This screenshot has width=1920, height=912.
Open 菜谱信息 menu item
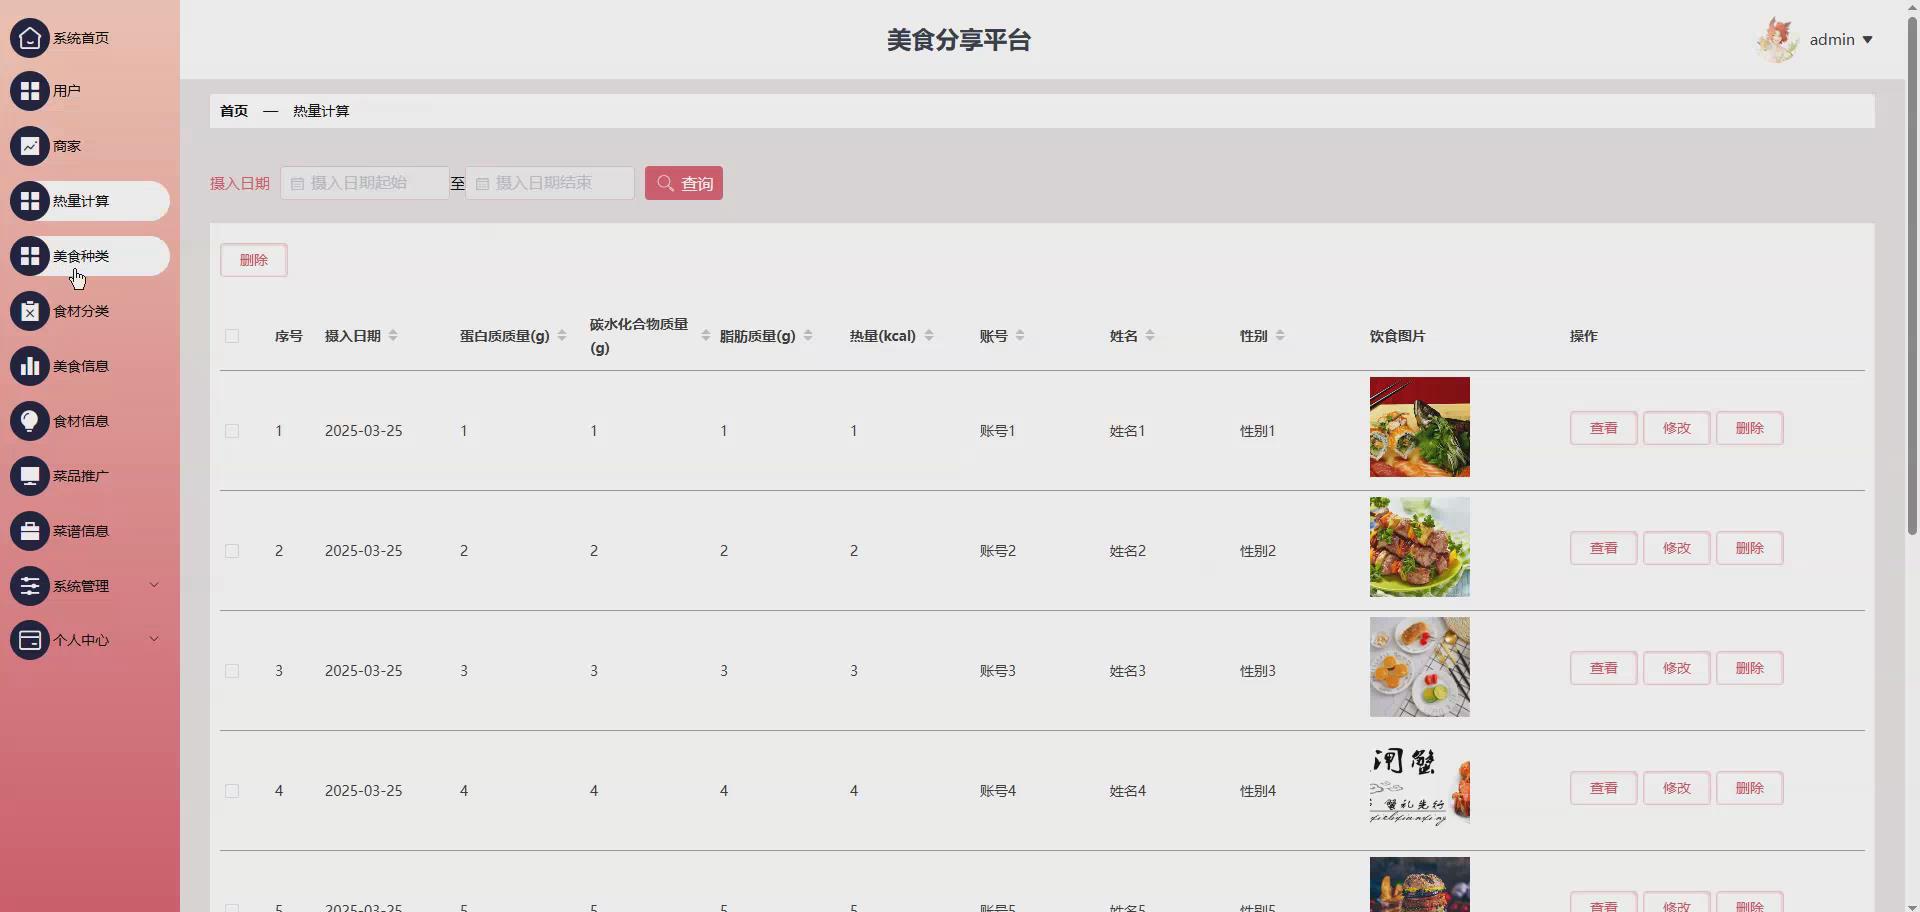[90, 531]
